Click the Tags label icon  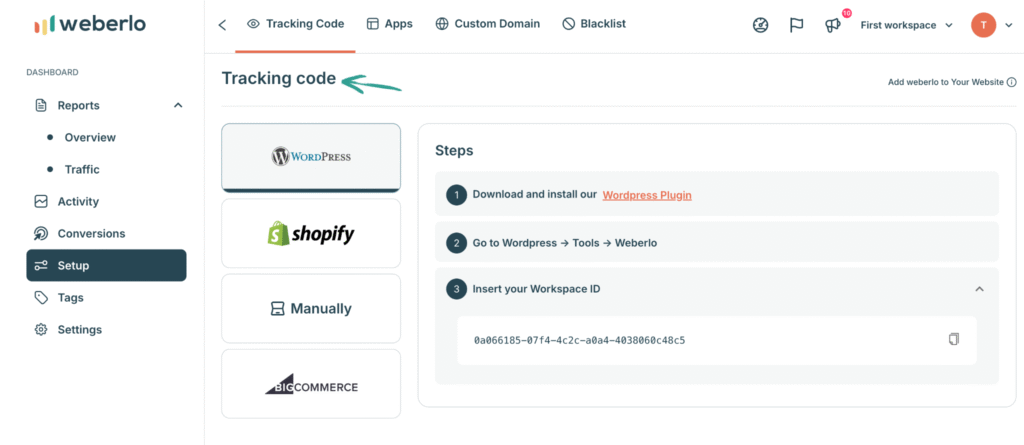[41, 297]
